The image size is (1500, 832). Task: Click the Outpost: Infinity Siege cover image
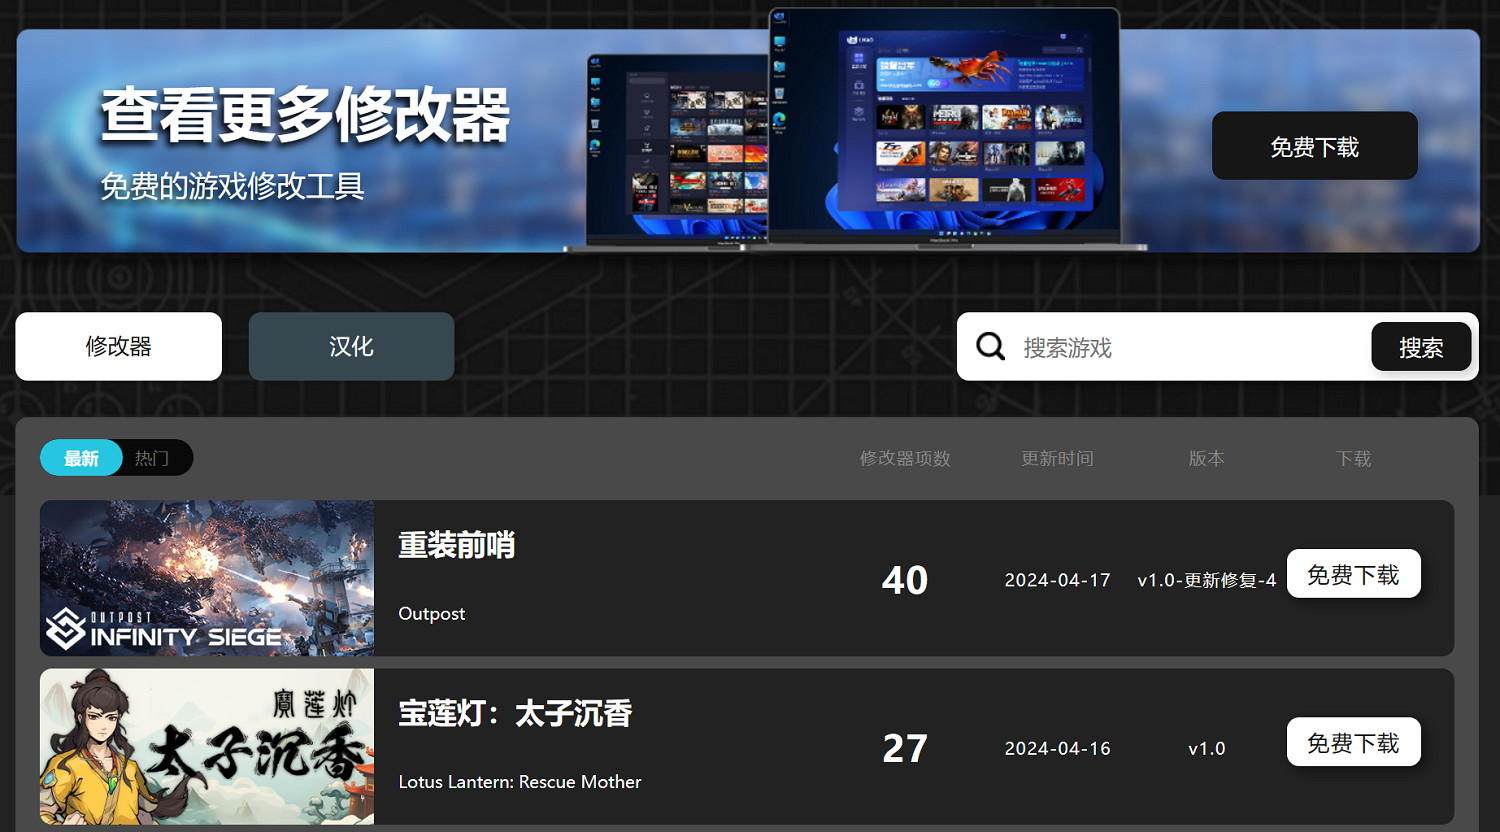pyautogui.click(x=206, y=578)
